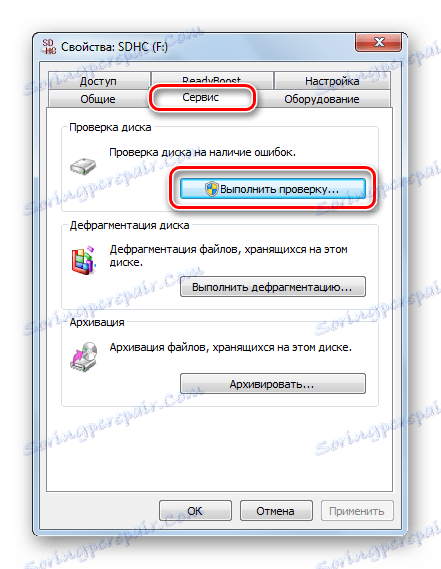Click the colorful defragmentation blocks icon
The image size is (441, 569).
pos(84,260)
